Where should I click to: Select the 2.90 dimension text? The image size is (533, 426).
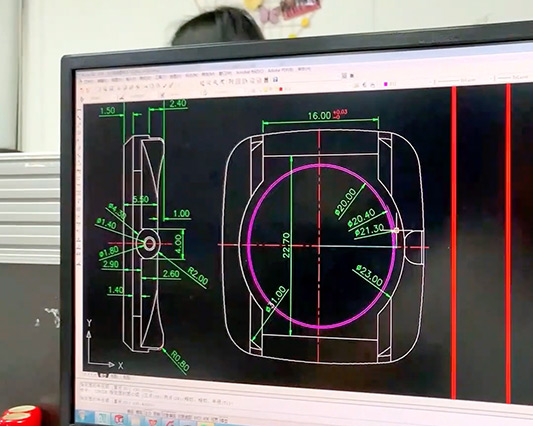coord(110,264)
